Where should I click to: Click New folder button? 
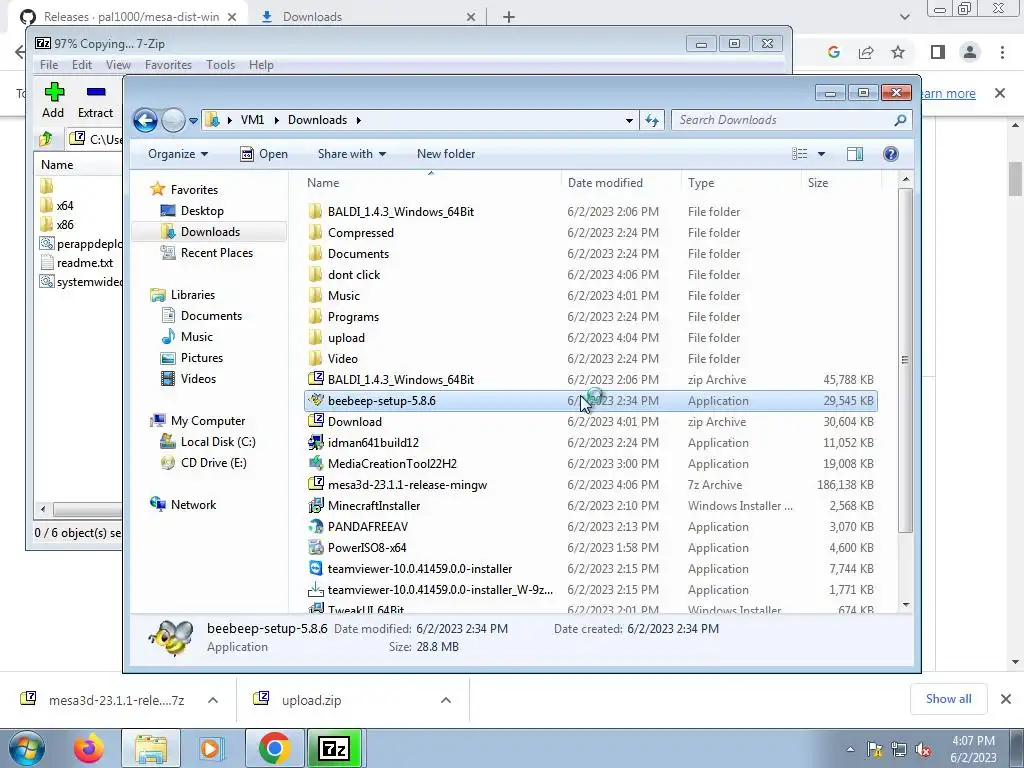click(446, 154)
